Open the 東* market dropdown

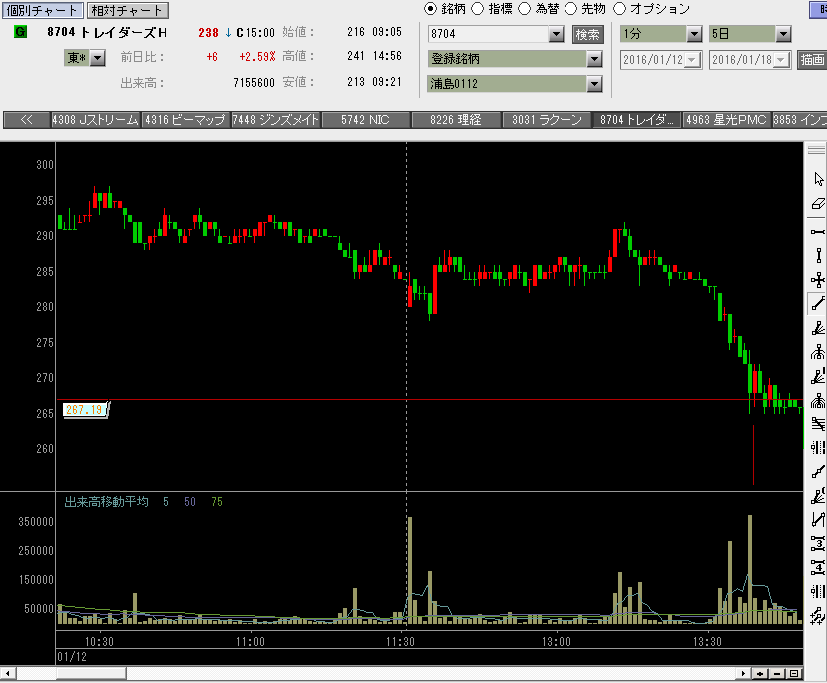[98, 57]
